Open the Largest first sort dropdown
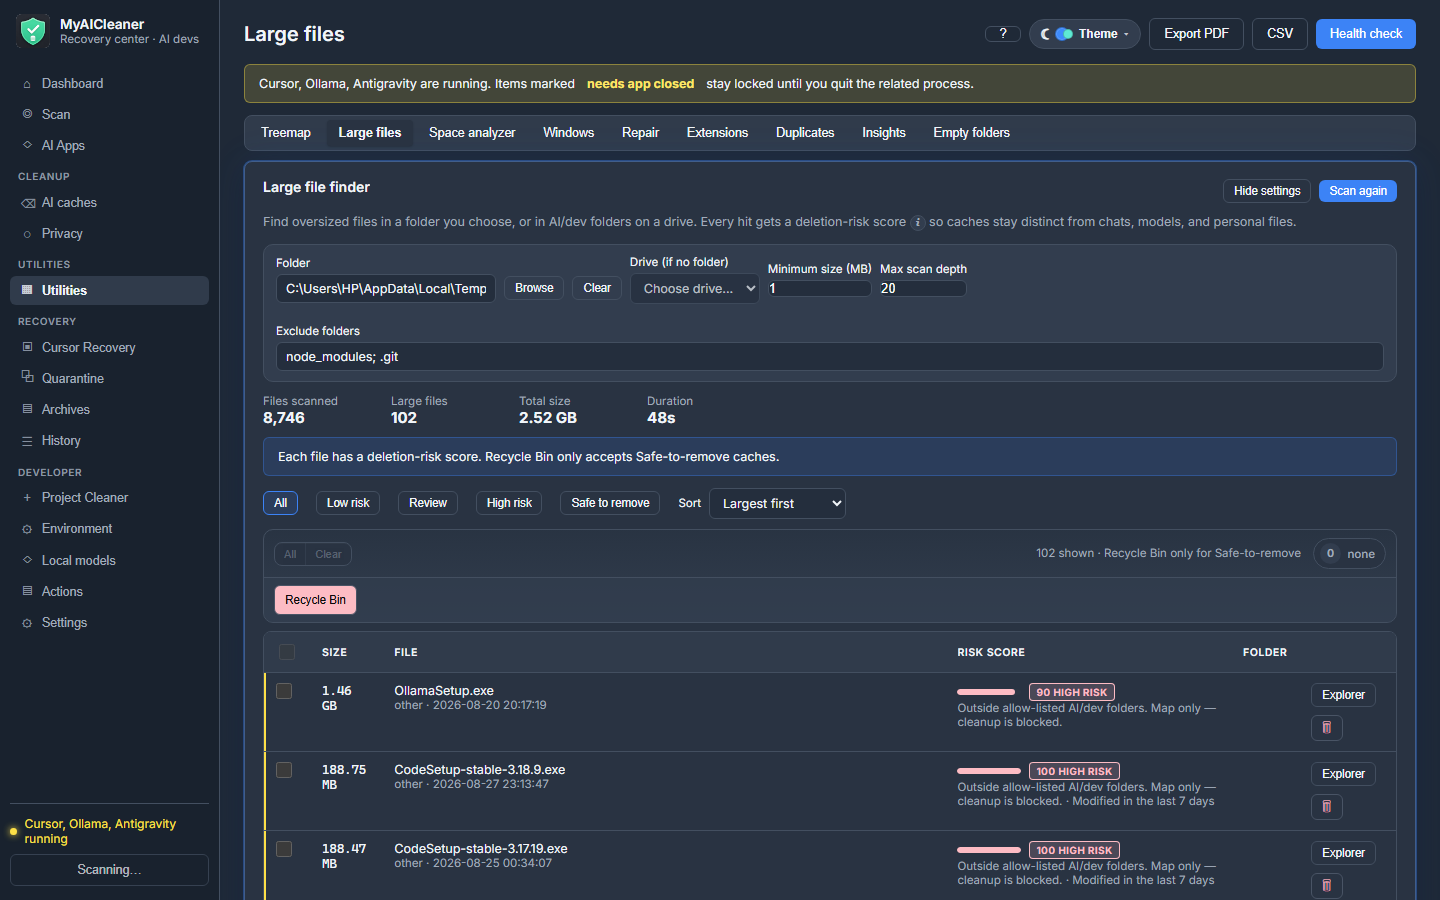 tap(777, 504)
